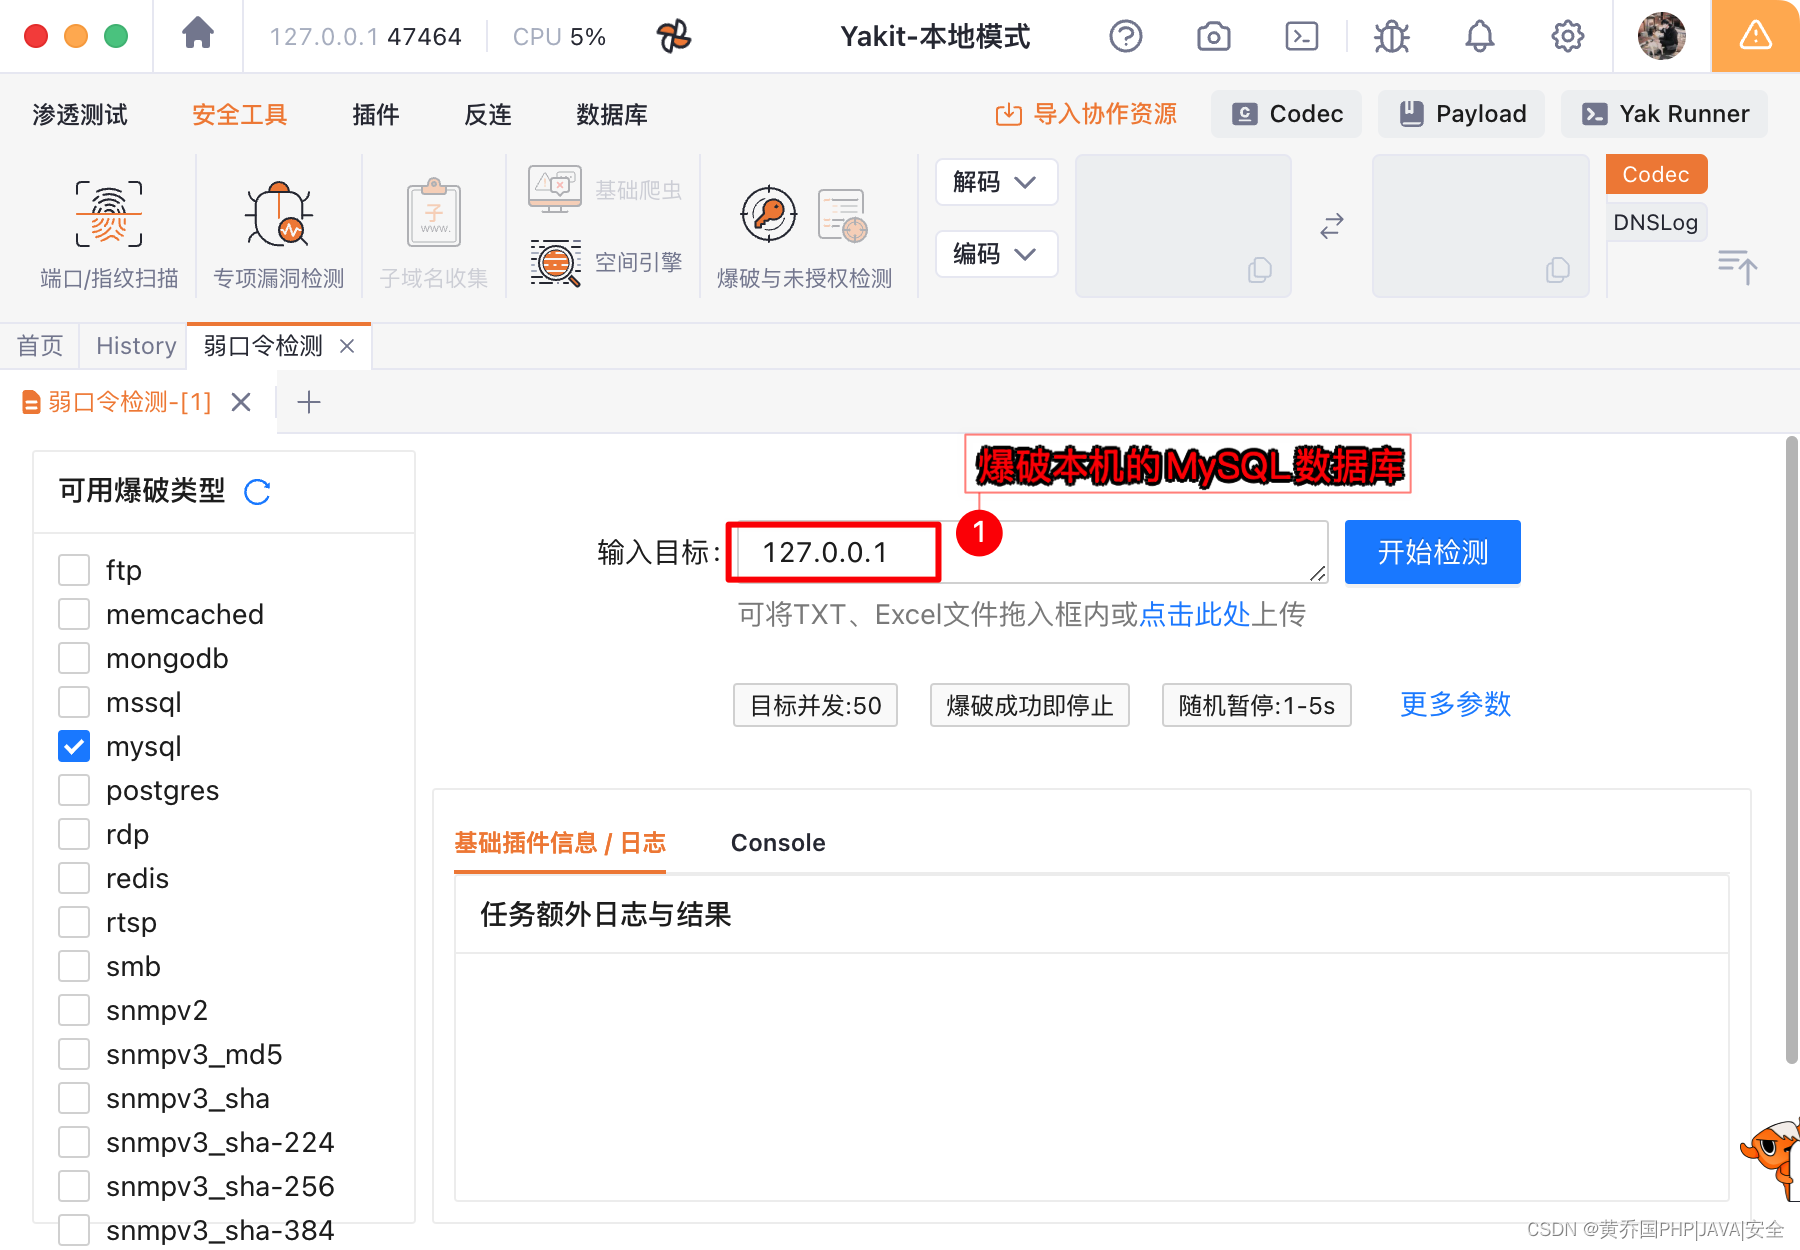Screen dimensions: 1800x1250
Task: Close the 弱口令检测-[1] sub tab
Action: click(241, 402)
